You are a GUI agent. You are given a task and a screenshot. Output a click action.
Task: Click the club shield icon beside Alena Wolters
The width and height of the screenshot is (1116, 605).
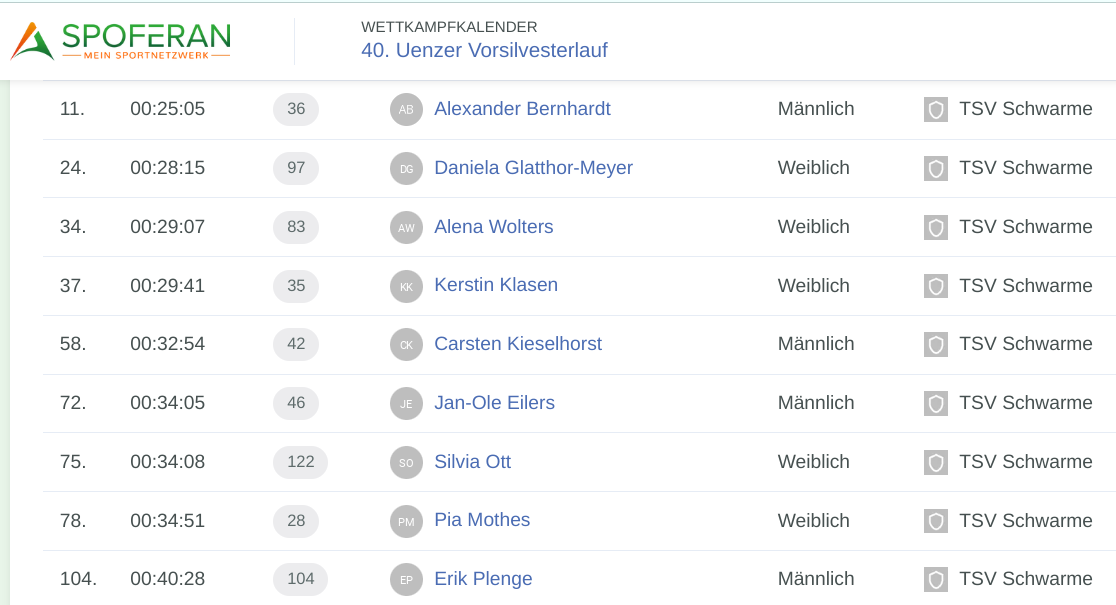[x=936, y=228]
